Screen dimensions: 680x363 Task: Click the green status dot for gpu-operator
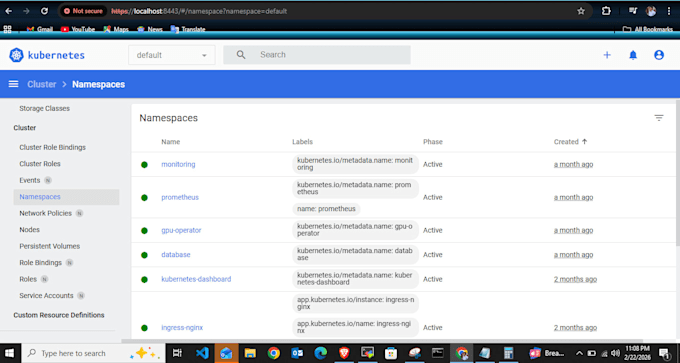(x=144, y=231)
